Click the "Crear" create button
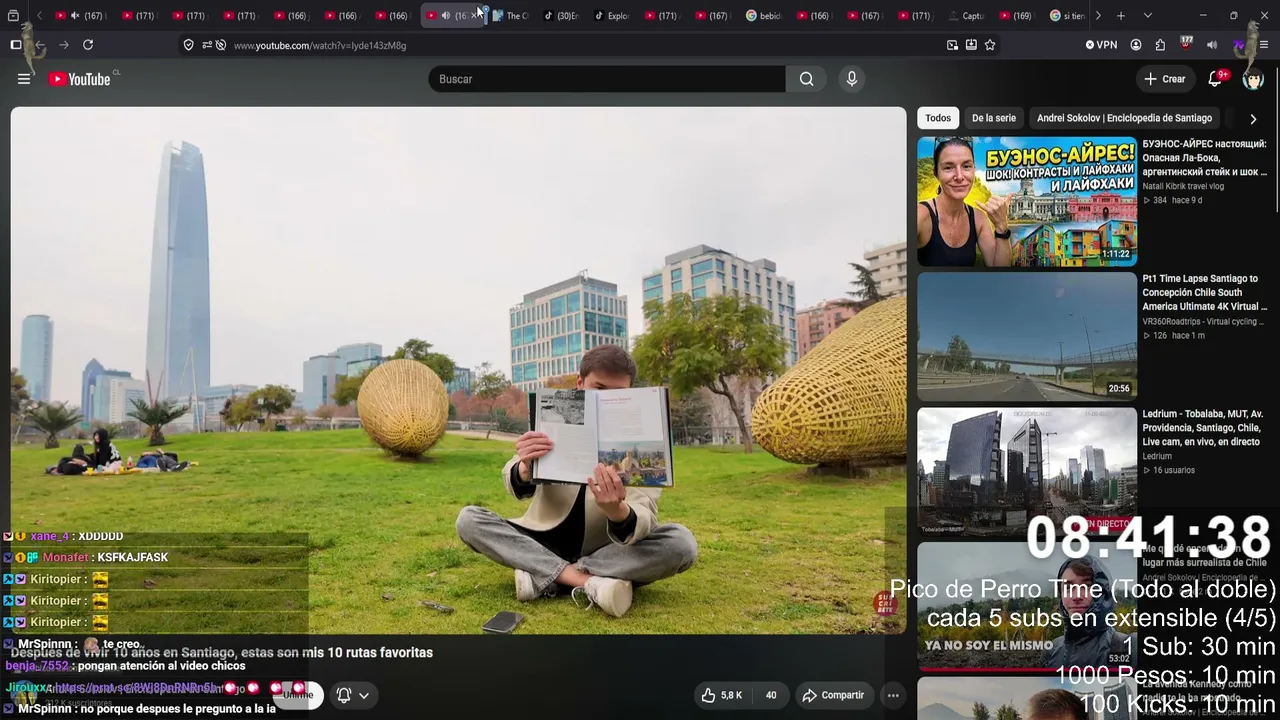 click(x=1165, y=79)
